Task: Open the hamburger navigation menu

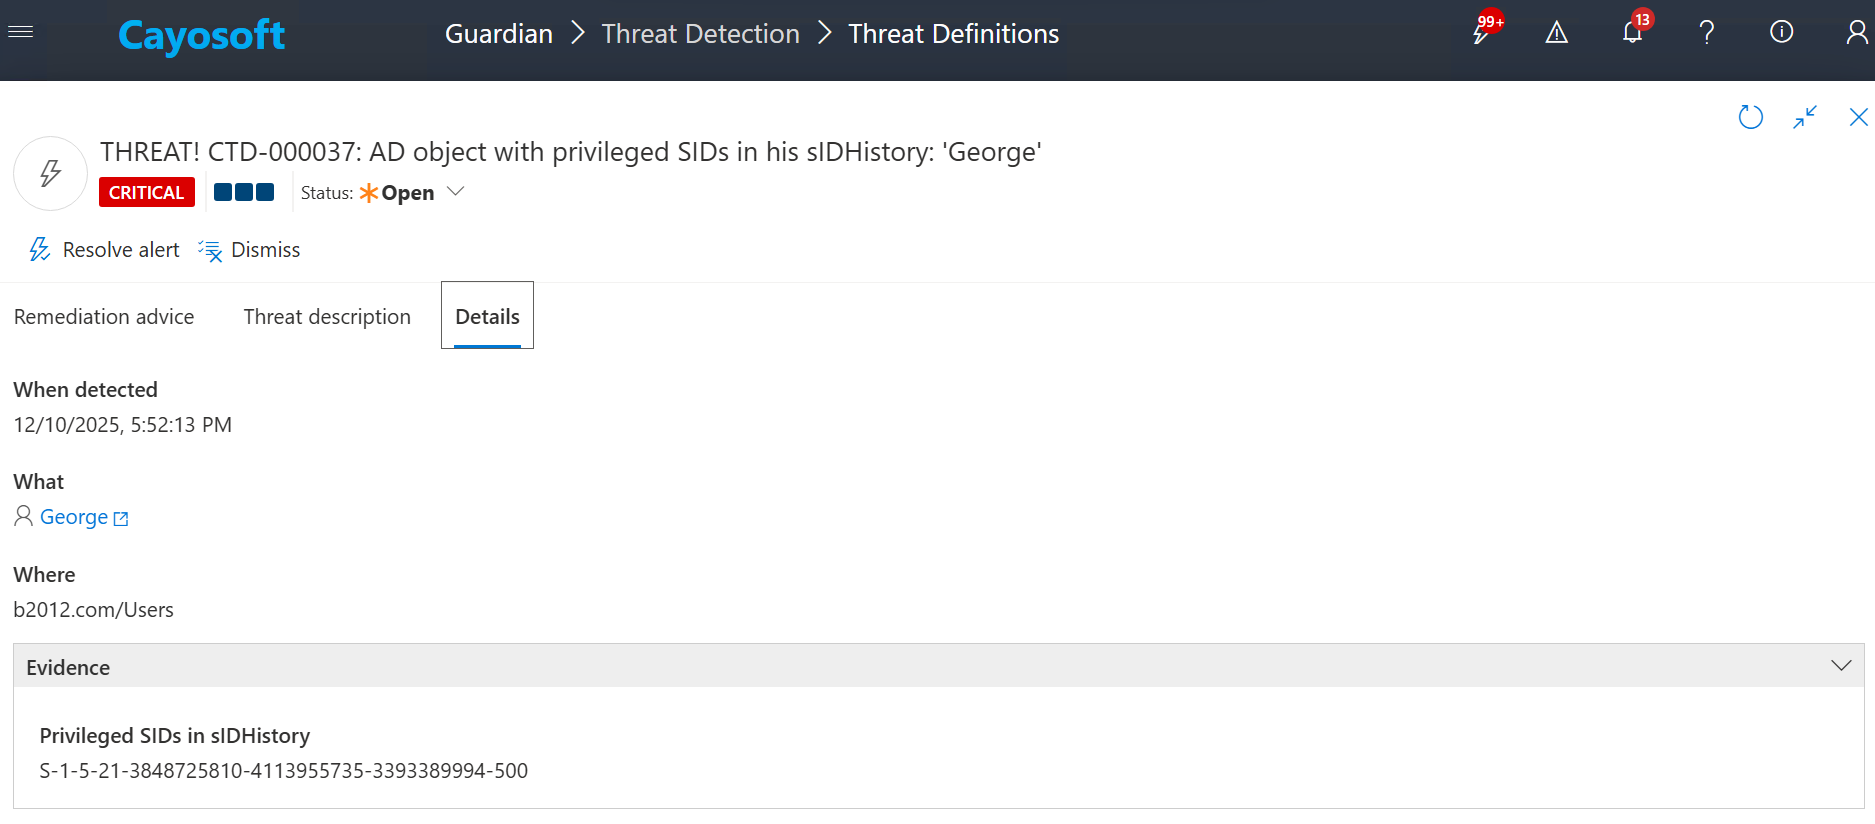Action: (x=21, y=32)
